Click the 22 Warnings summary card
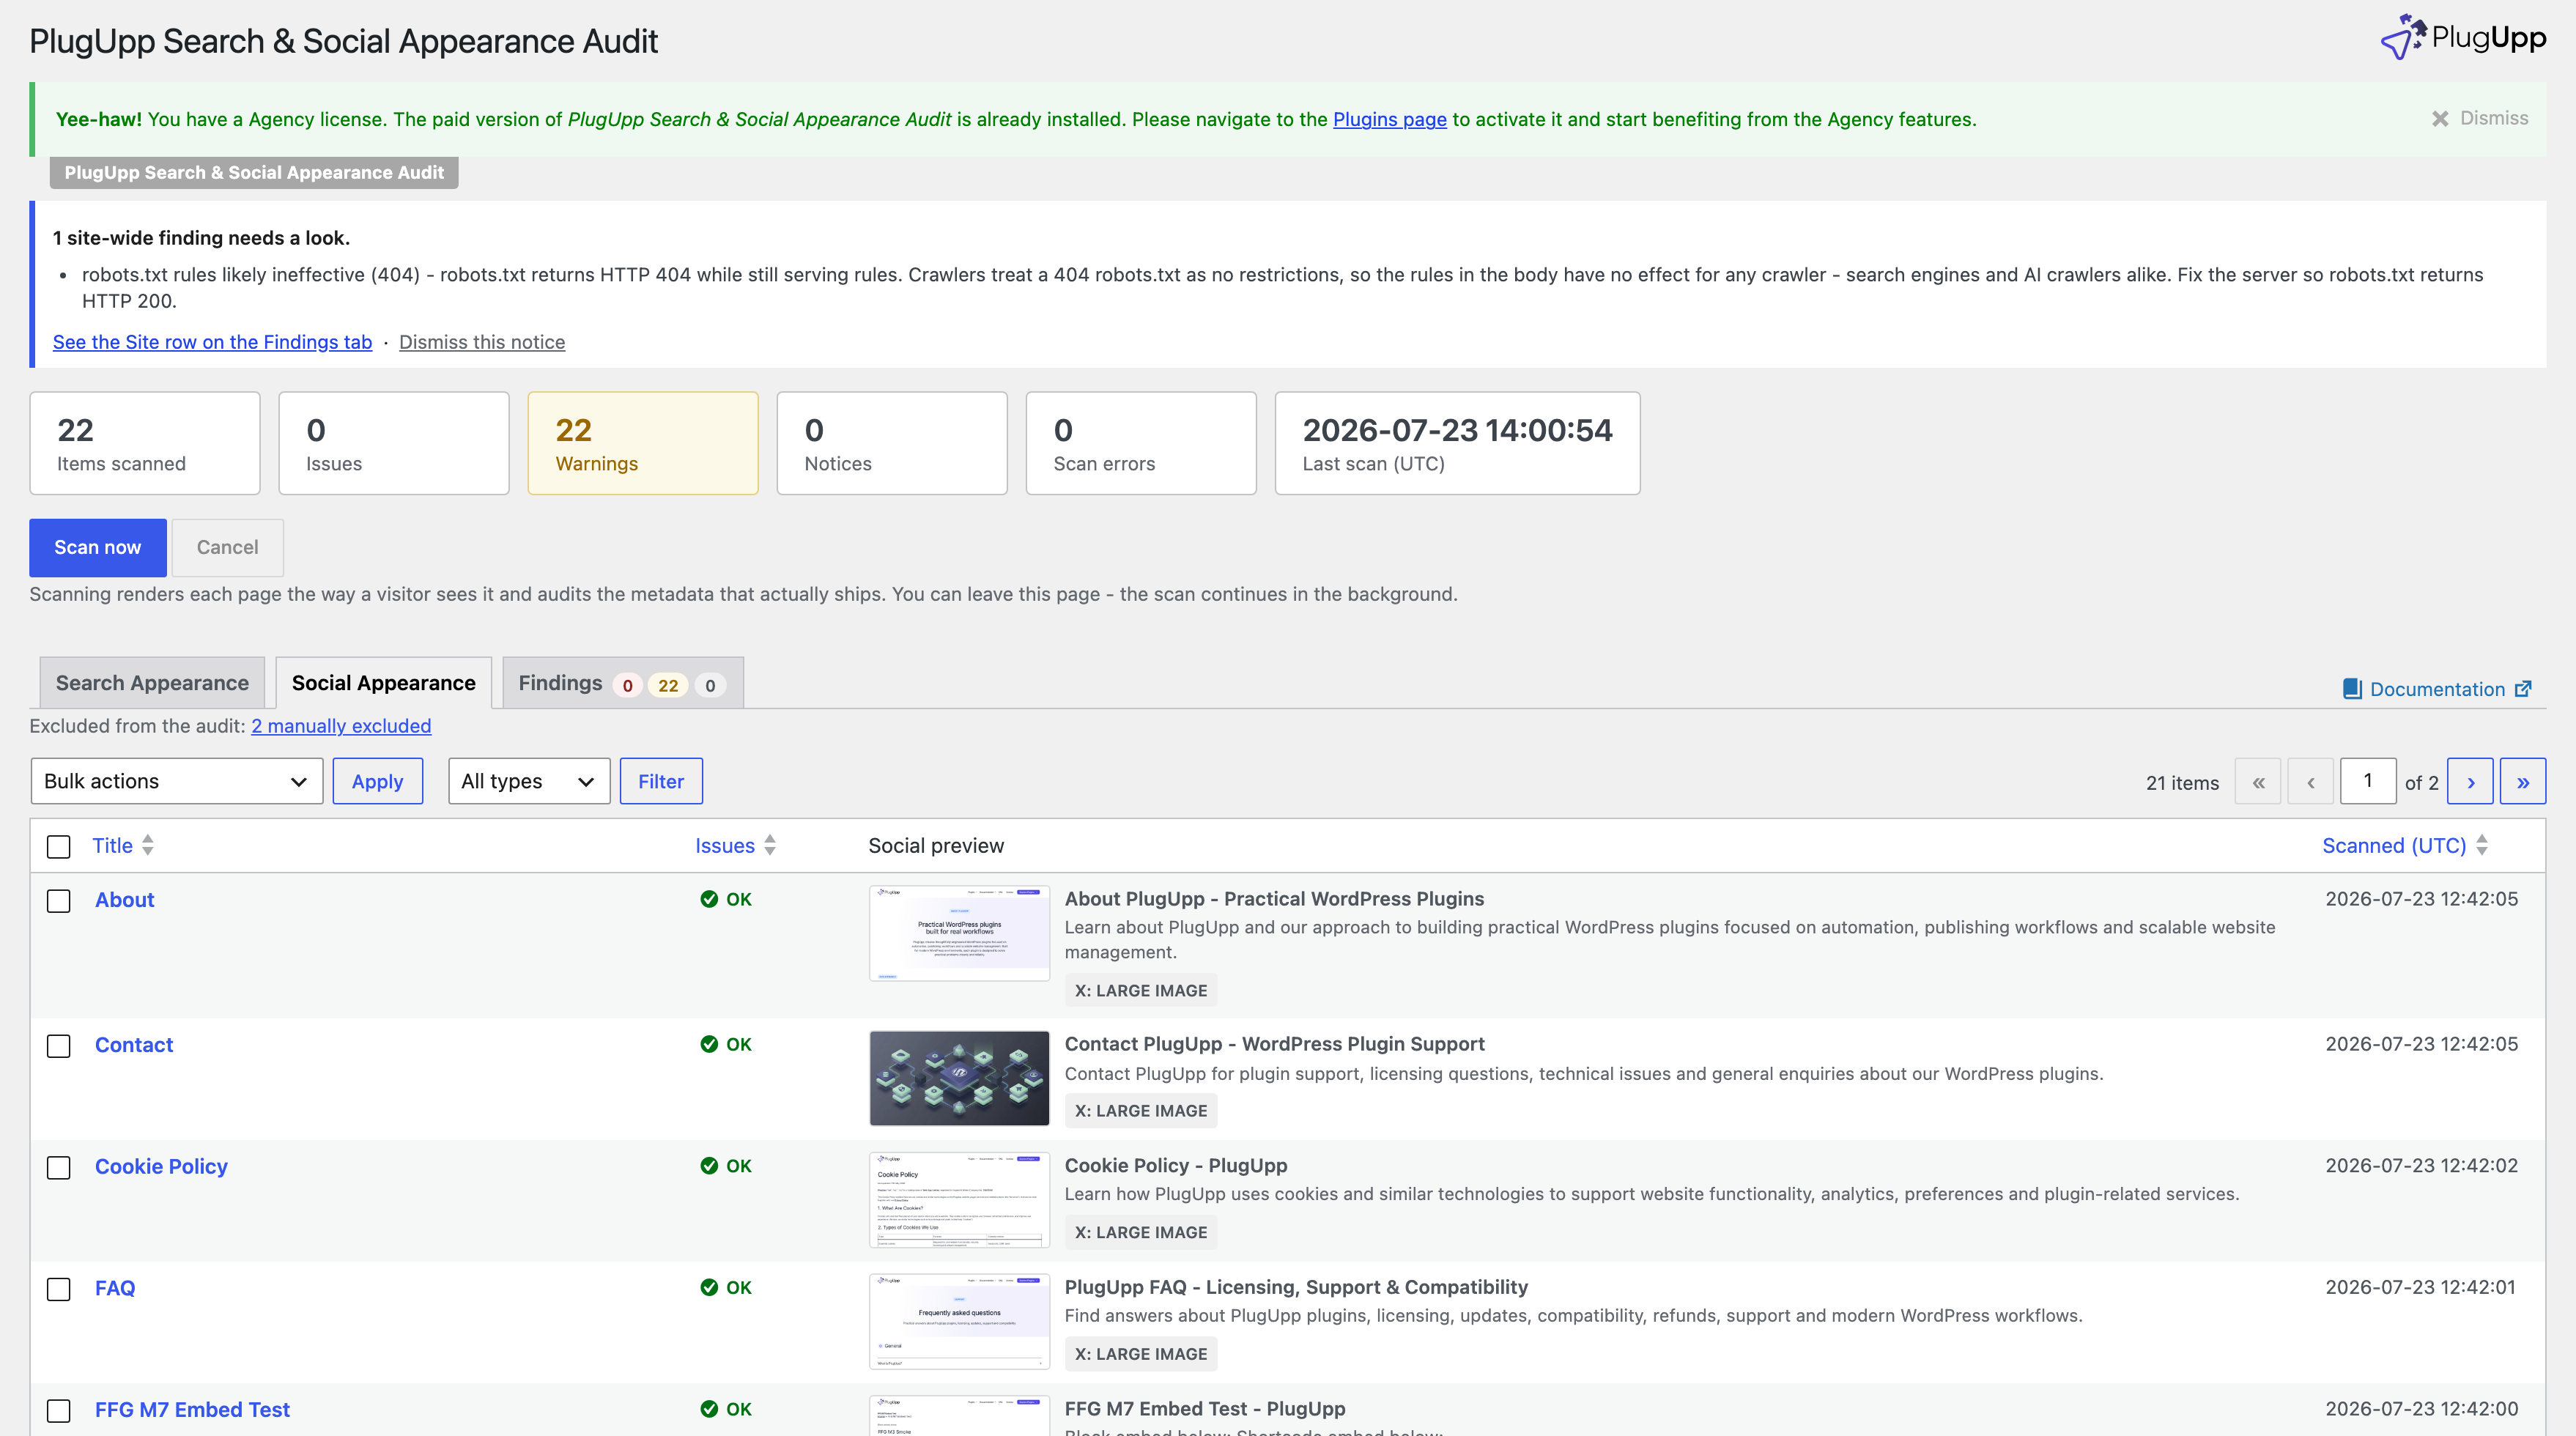2576x1436 pixels. [x=643, y=443]
